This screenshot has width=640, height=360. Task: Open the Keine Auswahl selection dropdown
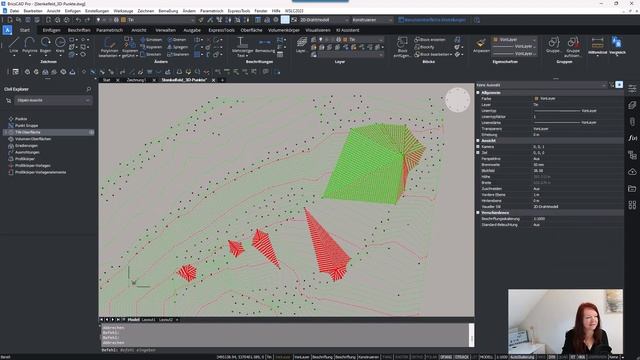pos(542,85)
